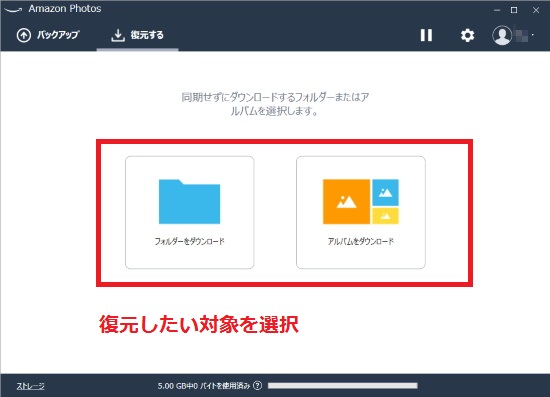Click the blue folder icon
550x397 pixels.
189,202
